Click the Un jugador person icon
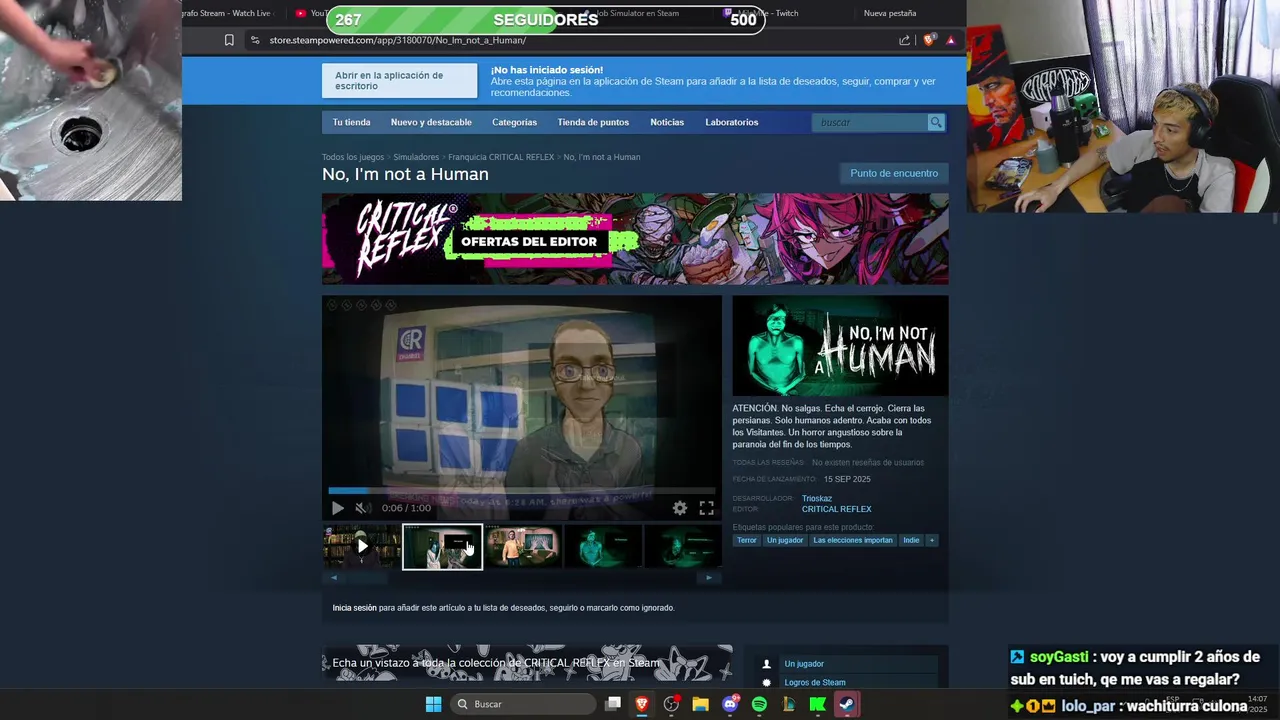Image resolution: width=1280 pixels, height=720 pixels. [x=767, y=664]
